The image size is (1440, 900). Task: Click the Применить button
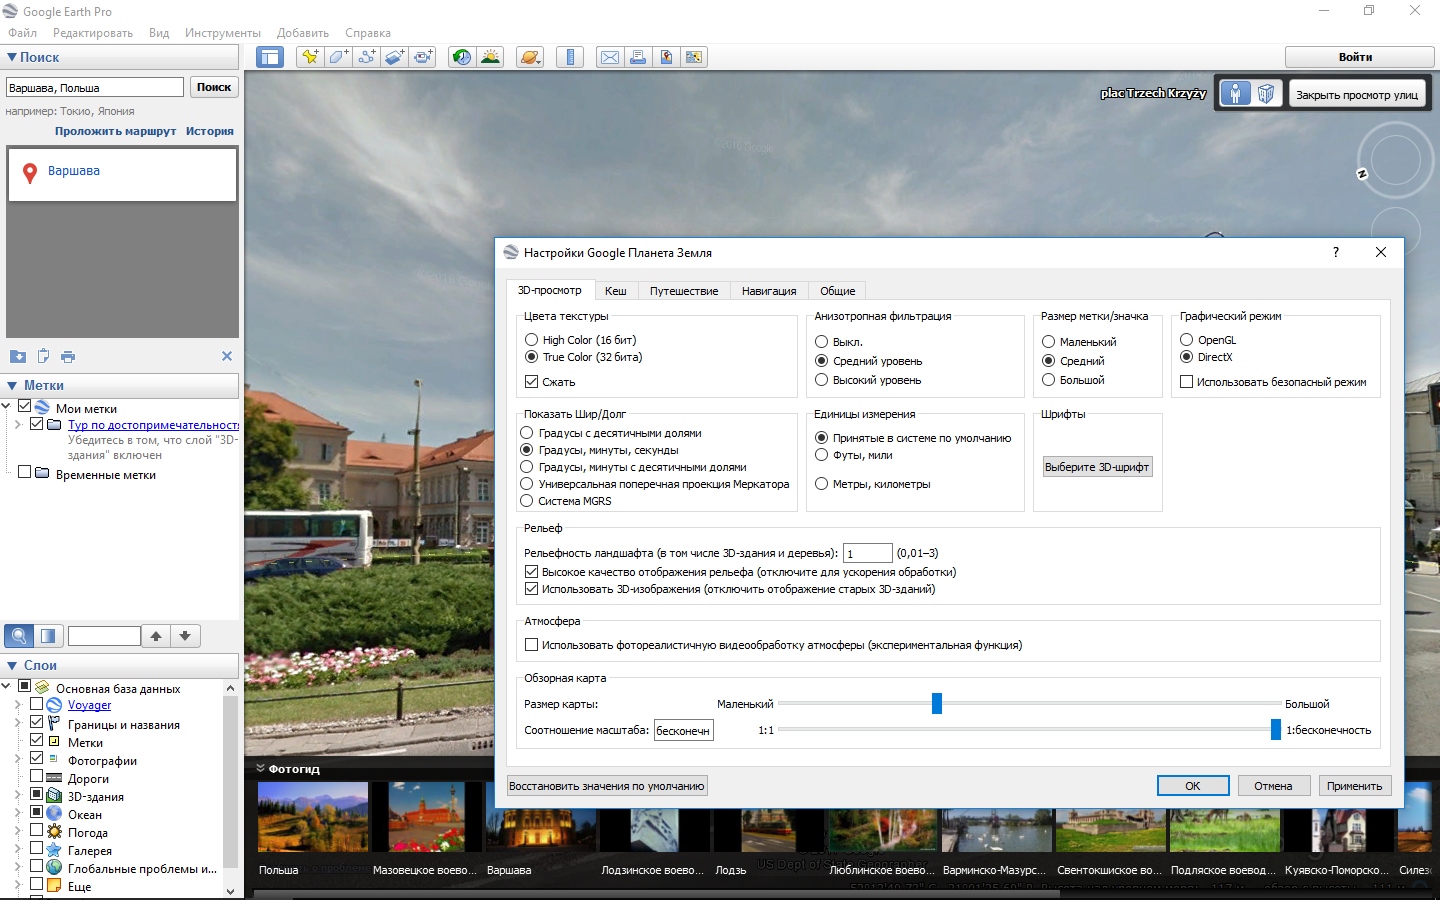coord(1354,786)
